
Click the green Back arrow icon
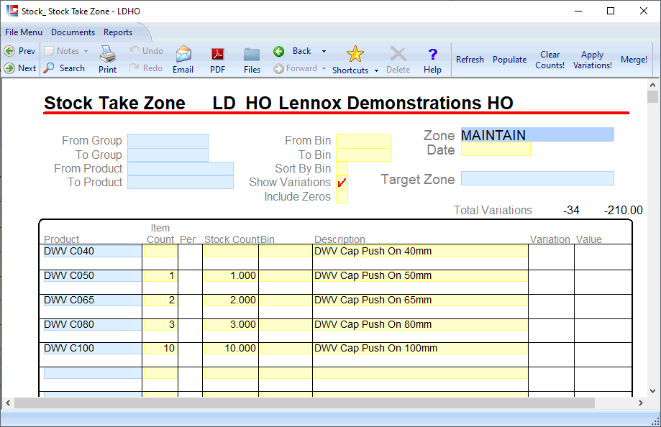(279, 51)
